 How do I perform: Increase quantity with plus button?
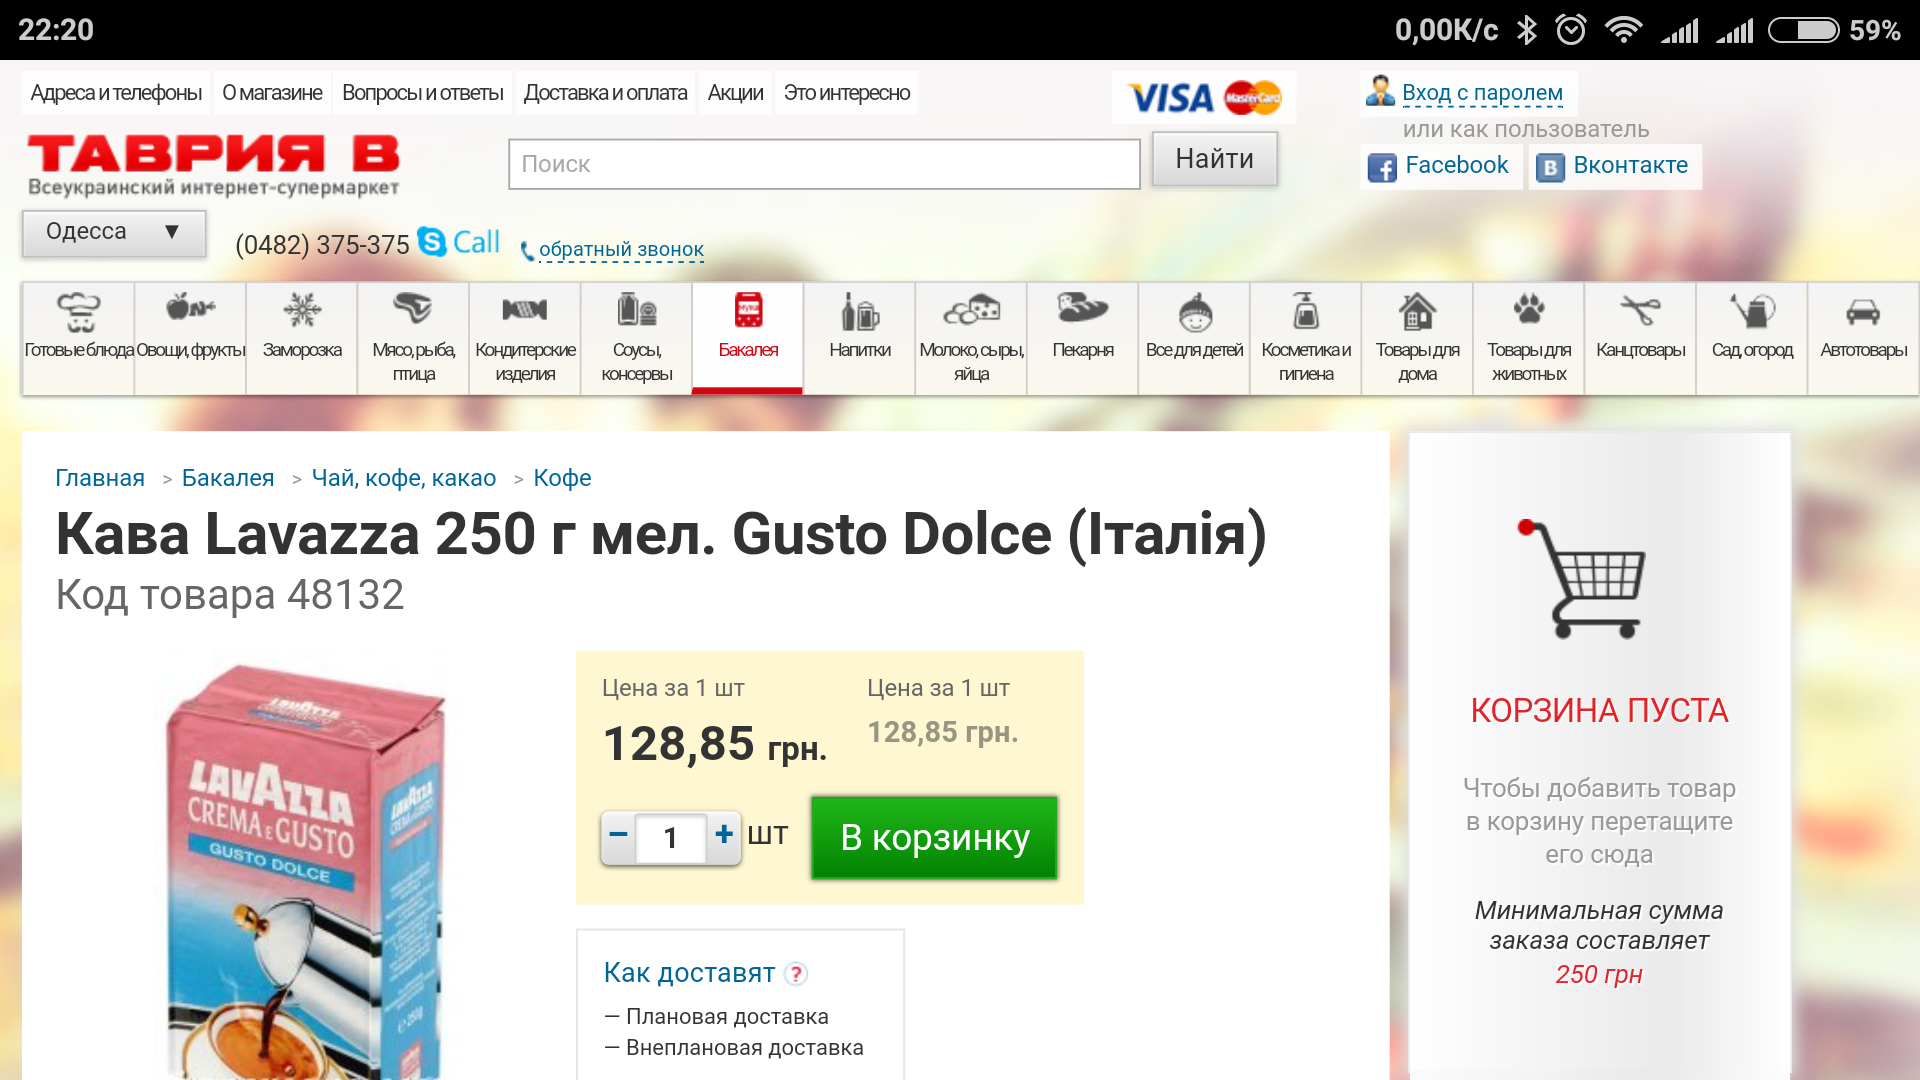tap(724, 835)
